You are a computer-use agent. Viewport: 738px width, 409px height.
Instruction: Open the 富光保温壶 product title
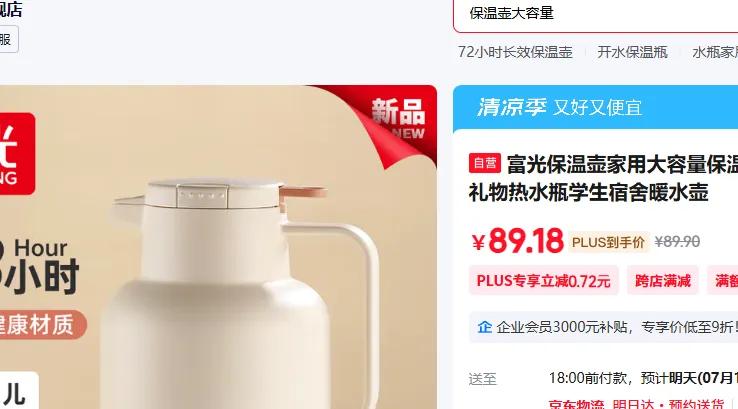click(603, 178)
